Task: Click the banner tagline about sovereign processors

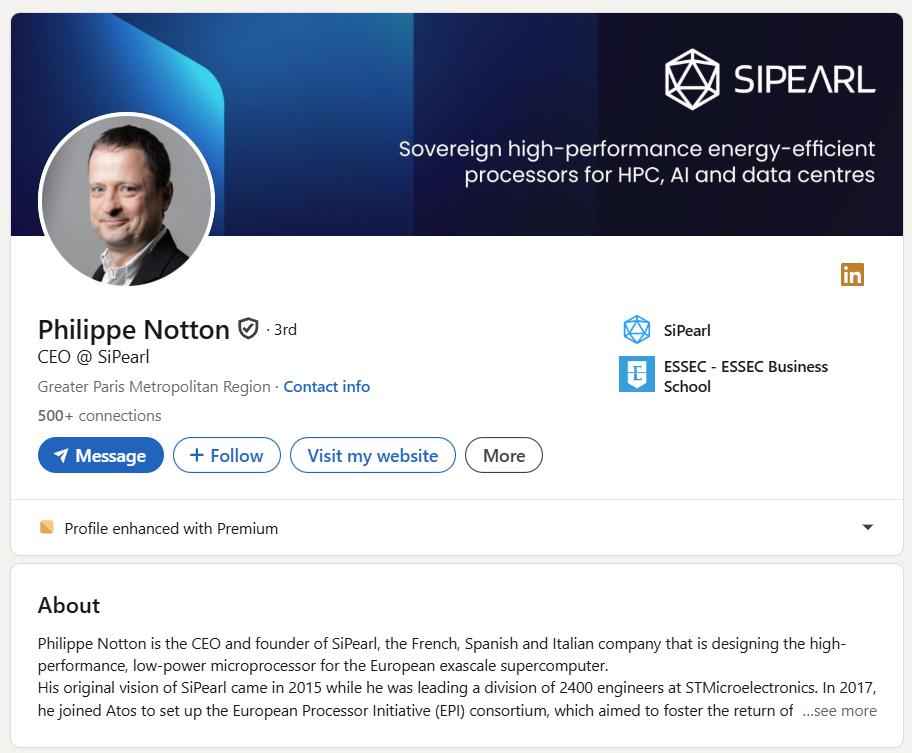Action: (x=637, y=162)
